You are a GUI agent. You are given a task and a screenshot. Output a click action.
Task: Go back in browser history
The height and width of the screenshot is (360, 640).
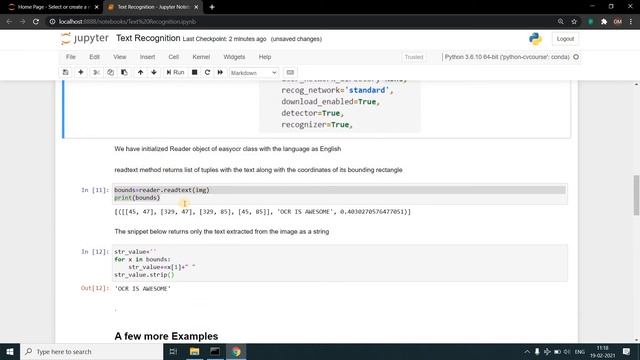click(x=9, y=22)
